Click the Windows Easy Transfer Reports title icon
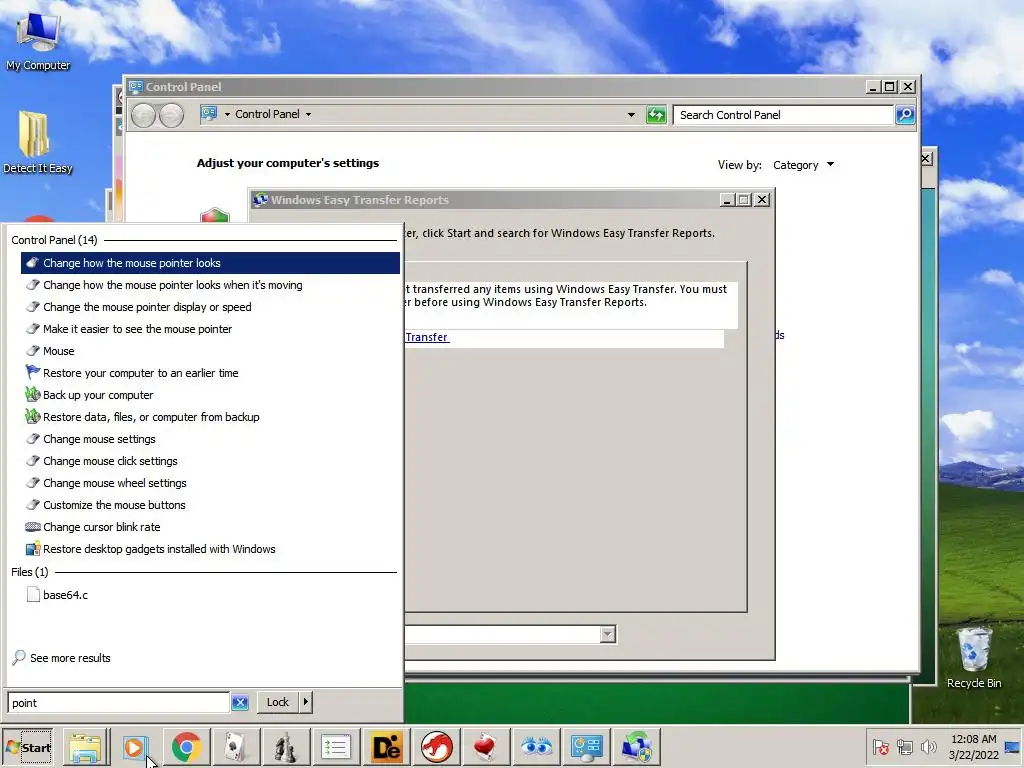The width and height of the screenshot is (1024, 768). click(261, 200)
